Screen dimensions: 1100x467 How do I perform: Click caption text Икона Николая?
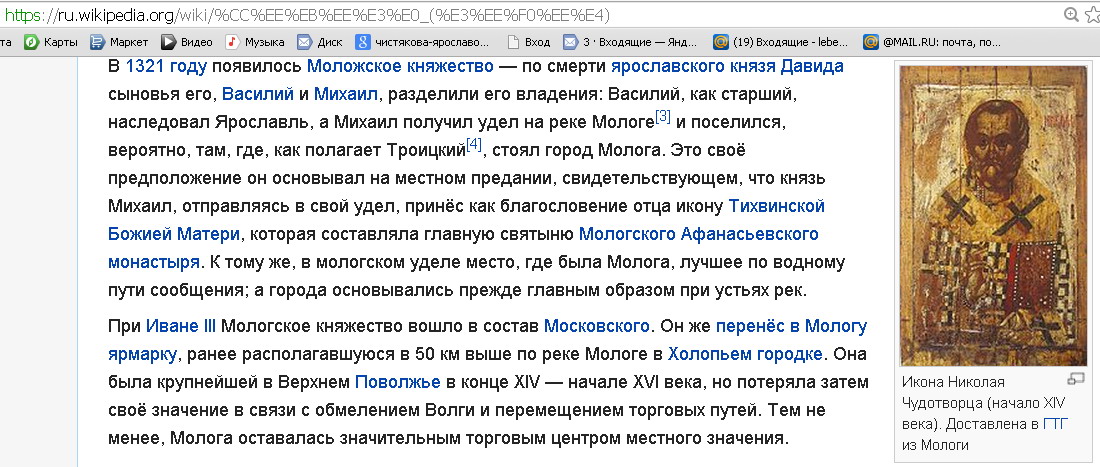pyautogui.click(x=954, y=382)
